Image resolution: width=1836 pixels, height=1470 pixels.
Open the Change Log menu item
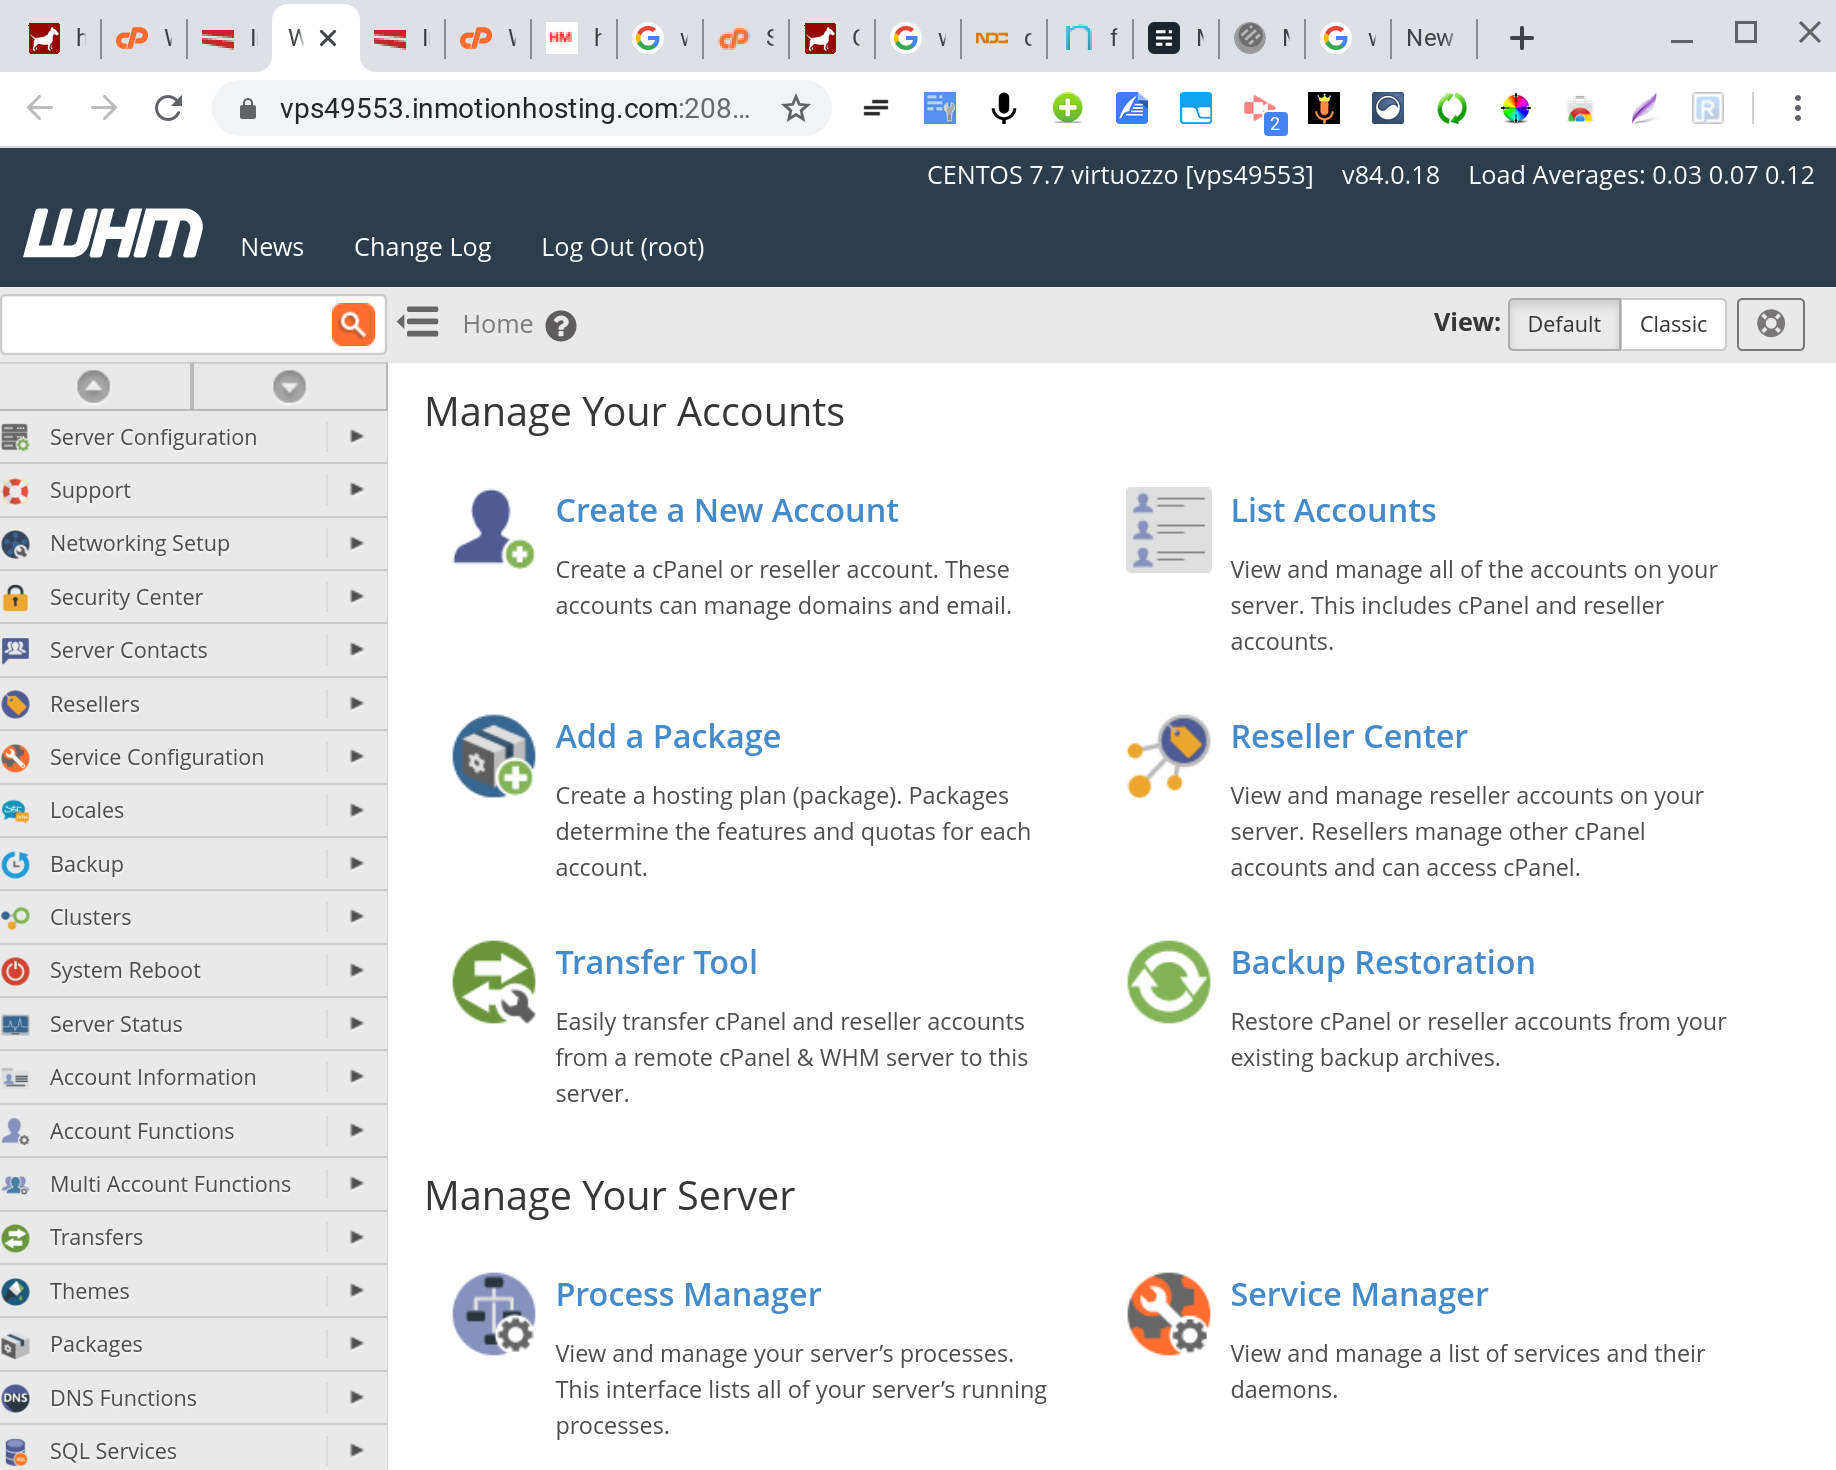click(x=422, y=247)
